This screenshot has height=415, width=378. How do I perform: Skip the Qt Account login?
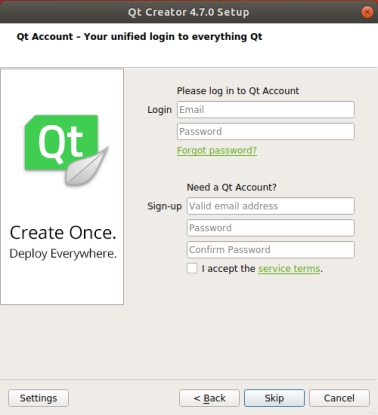point(274,398)
